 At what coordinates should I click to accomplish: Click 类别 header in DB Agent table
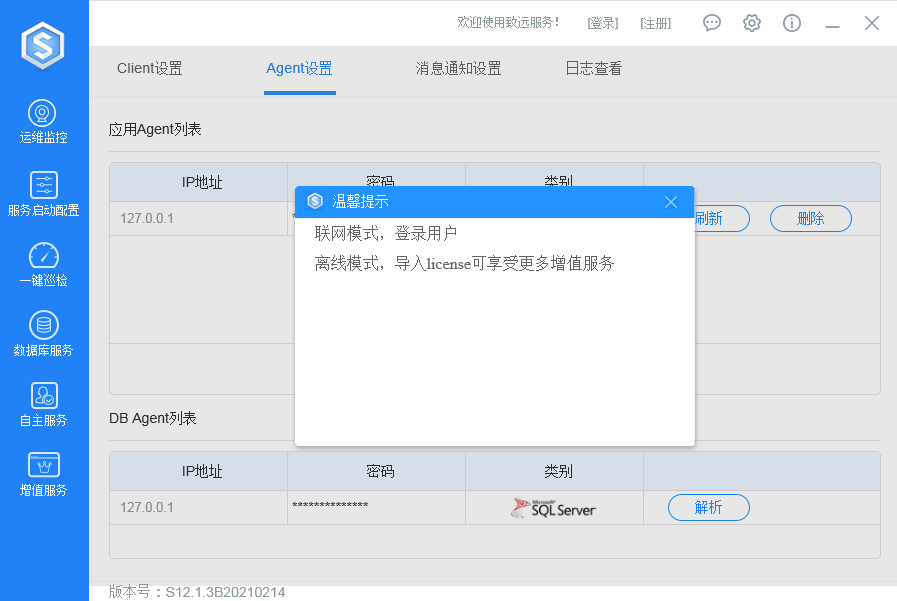click(558, 471)
